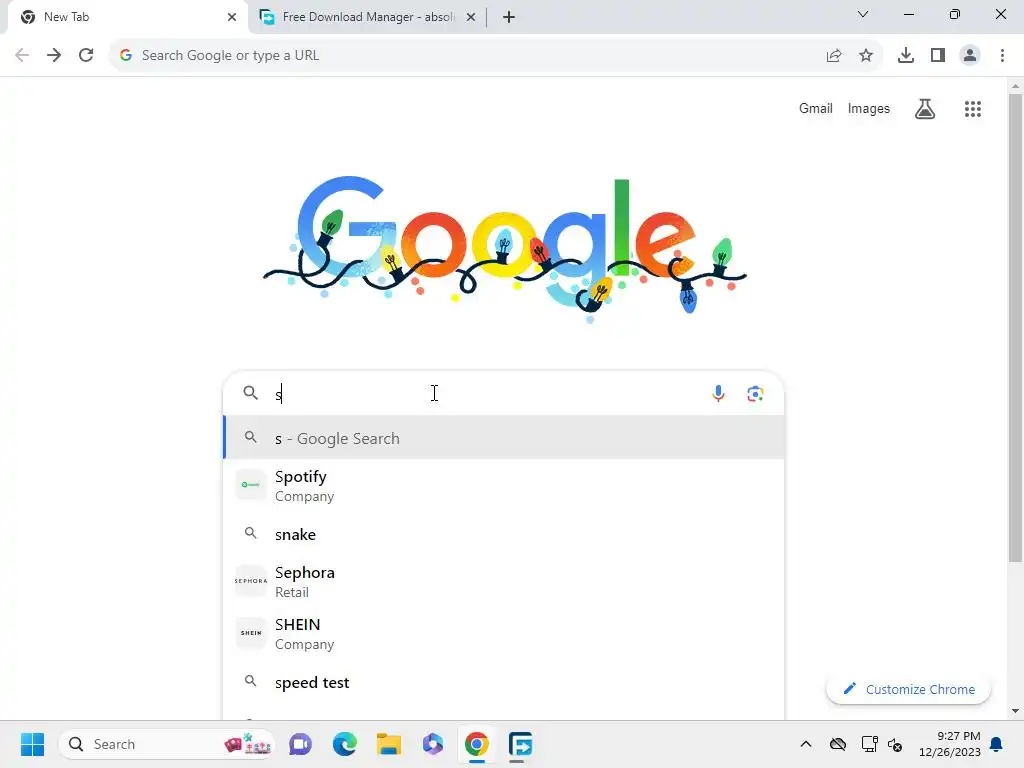Open the Gmail link
1024x768 pixels.
pyautogui.click(x=816, y=108)
